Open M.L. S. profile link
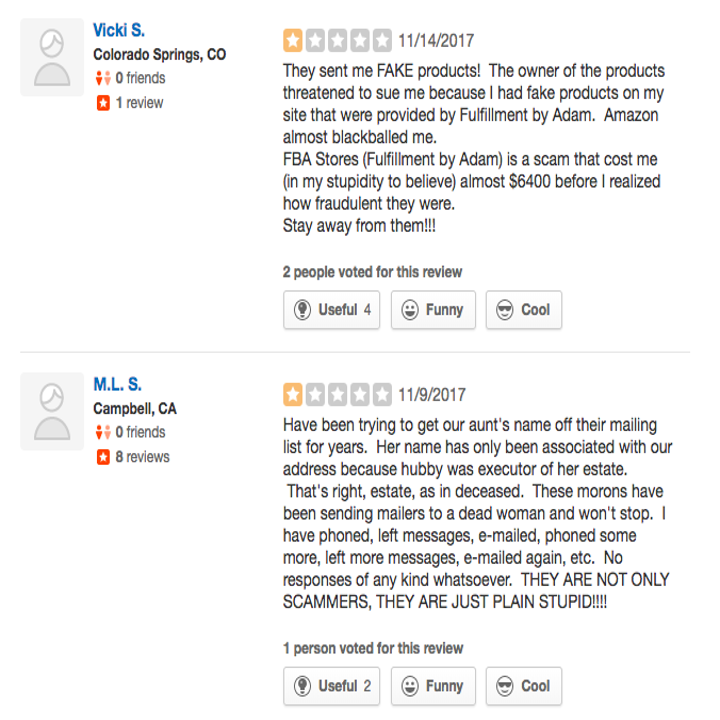The image size is (720, 720). [118, 384]
